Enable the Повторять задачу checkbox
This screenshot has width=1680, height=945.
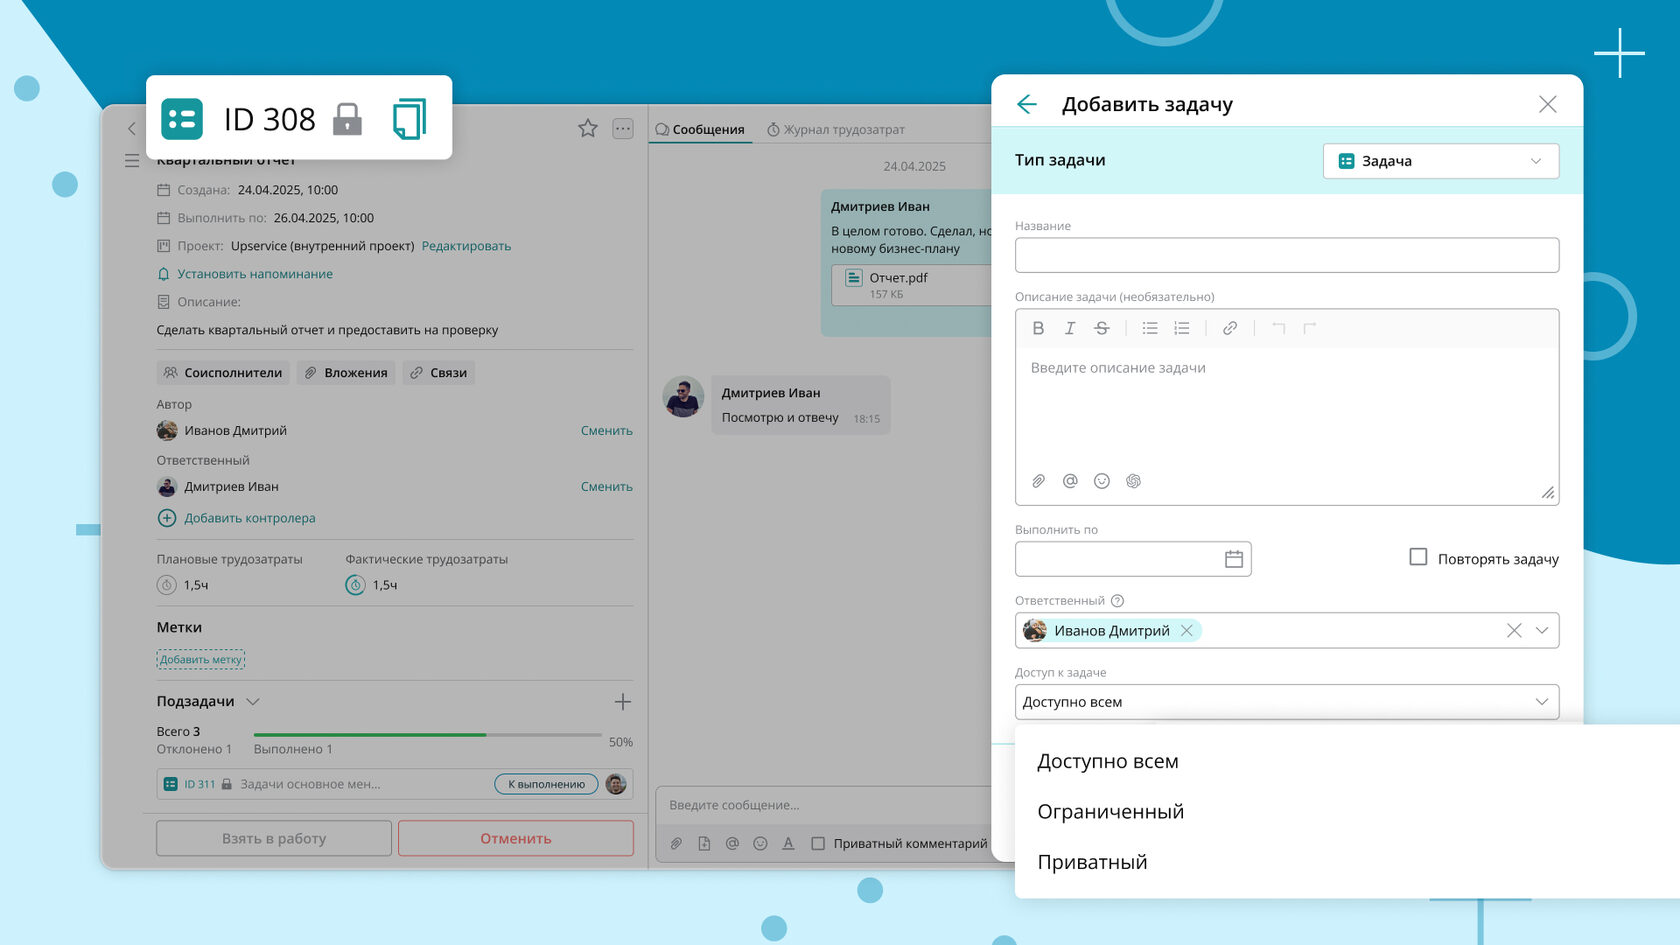click(x=1418, y=557)
